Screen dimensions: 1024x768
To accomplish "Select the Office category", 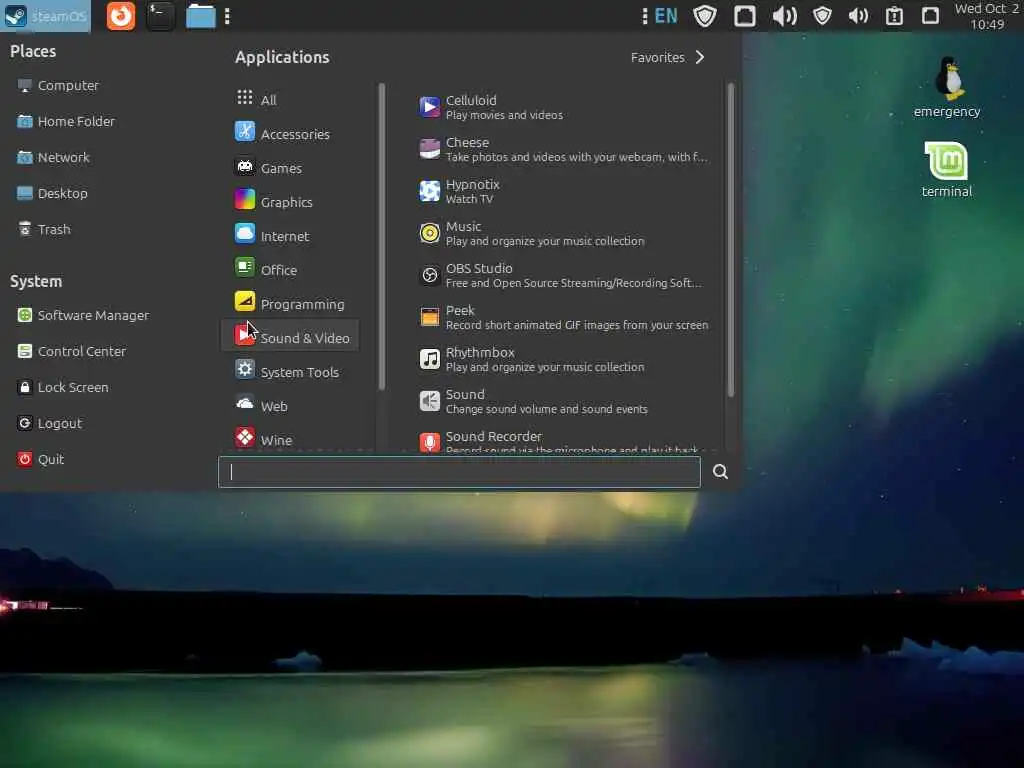I will (289, 270).
